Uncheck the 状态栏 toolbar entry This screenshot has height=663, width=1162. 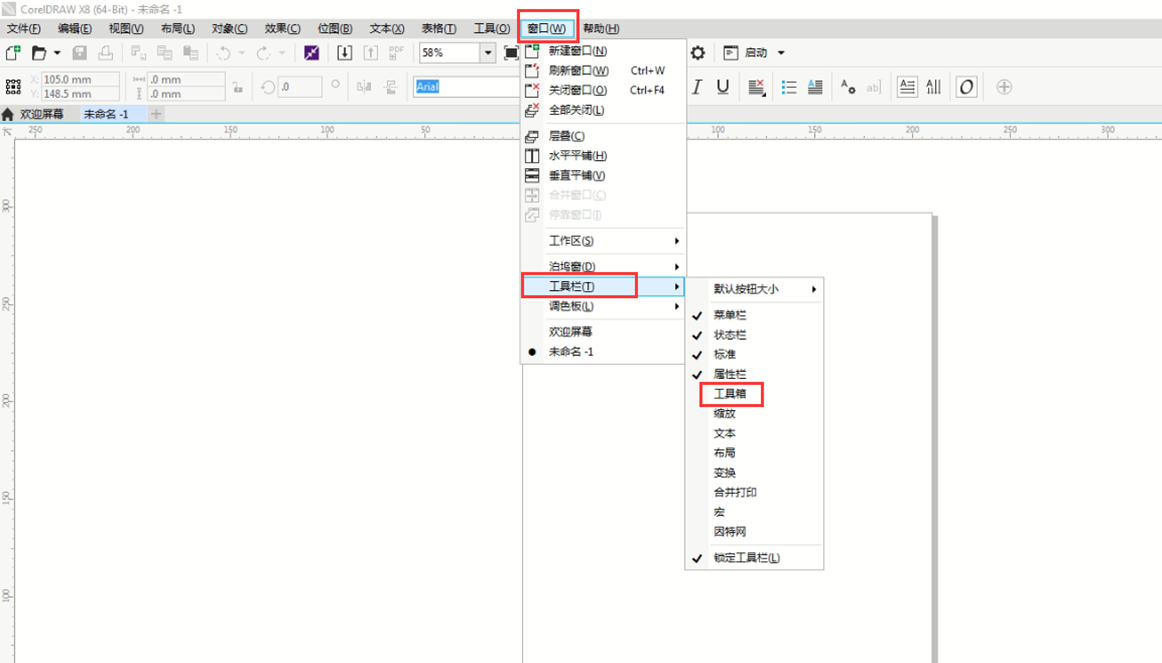(730, 335)
